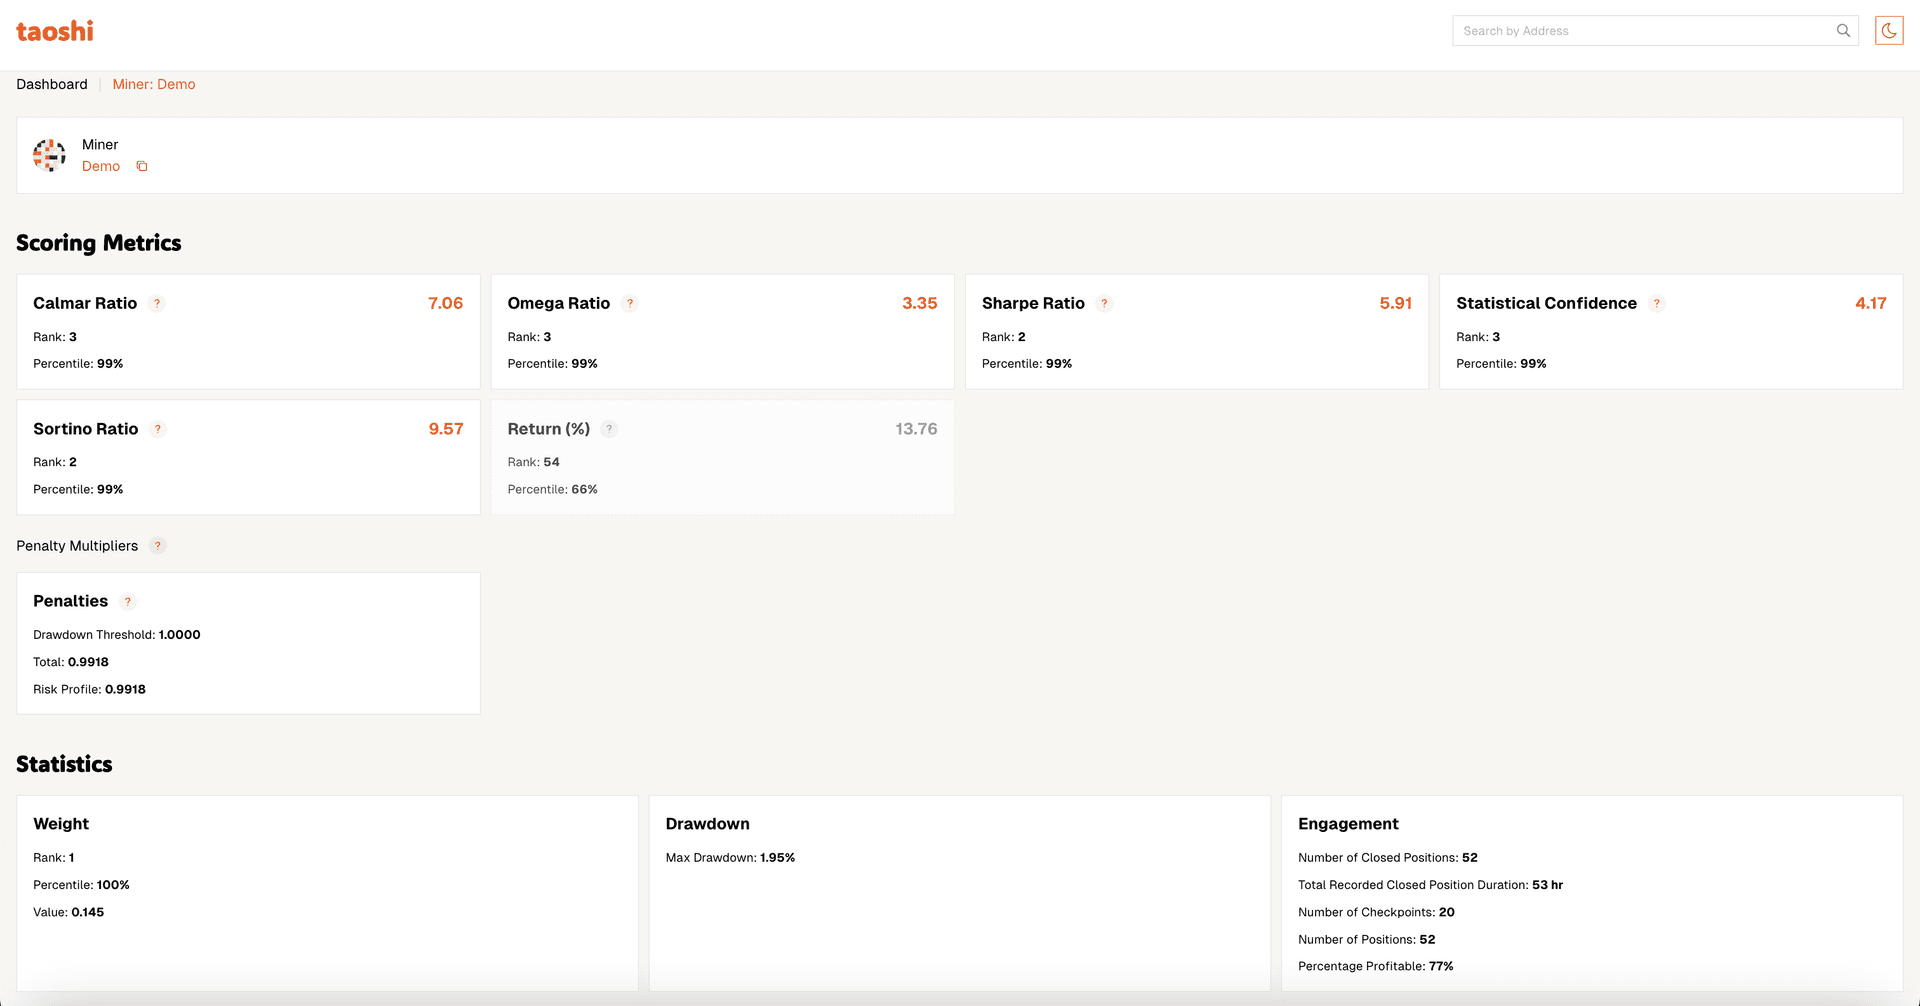The width and height of the screenshot is (1920, 1006).
Task: Focus the Search by Address field
Action: tap(1640, 31)
